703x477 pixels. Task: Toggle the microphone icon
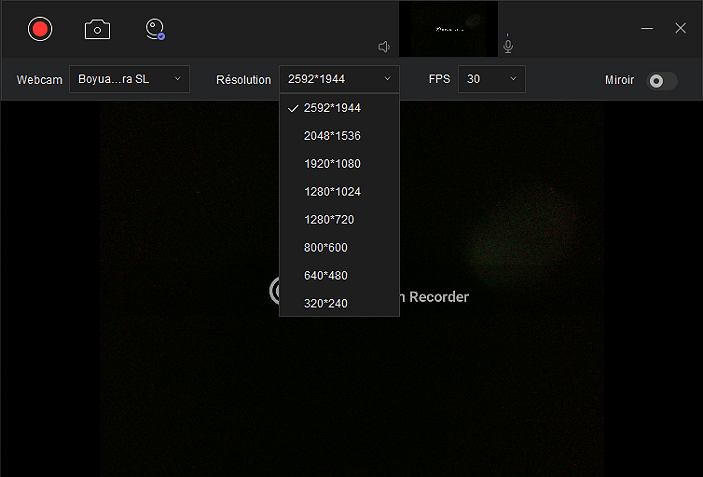[x=508, y=46]
